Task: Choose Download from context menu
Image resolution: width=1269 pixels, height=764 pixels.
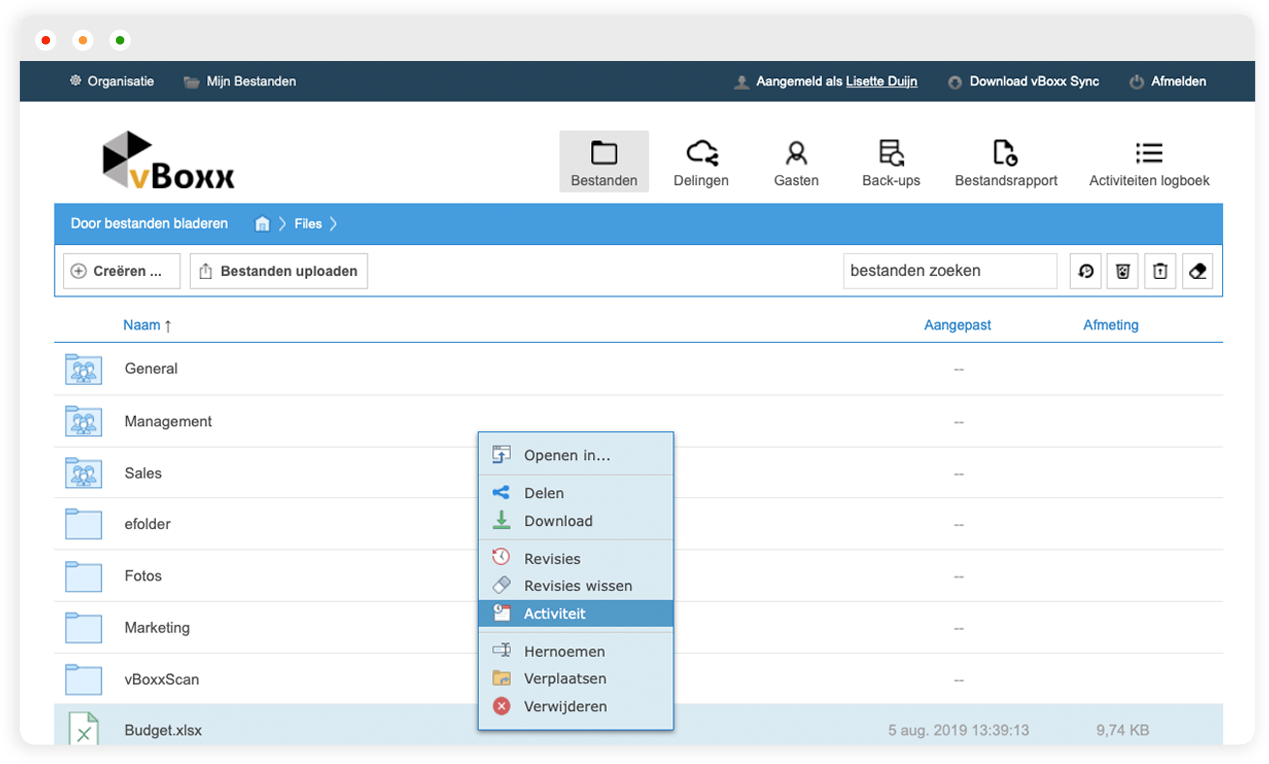Action: pos(576,521)
